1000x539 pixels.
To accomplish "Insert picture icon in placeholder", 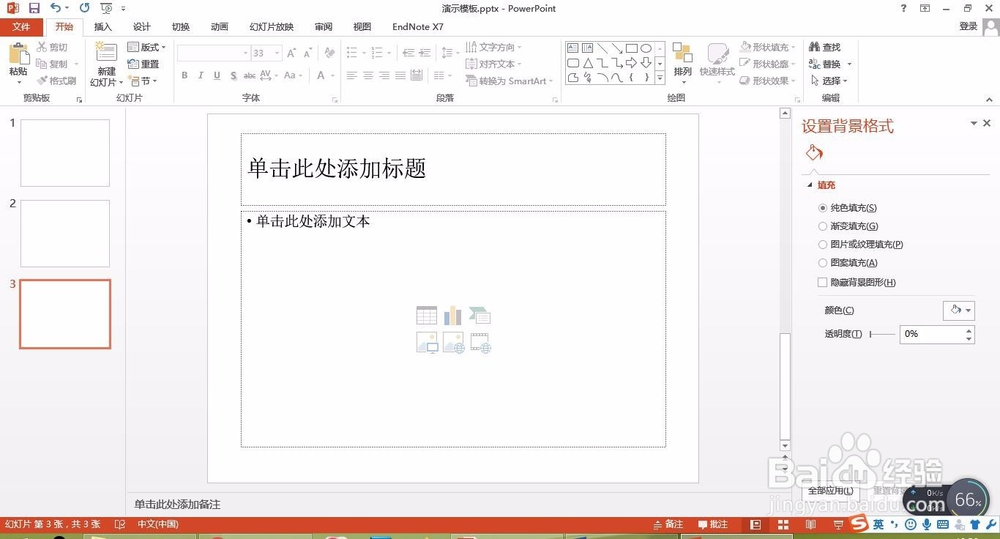I will (427, 343).
